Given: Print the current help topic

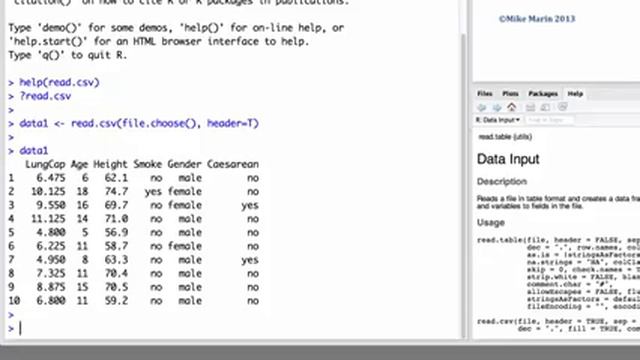Looking at the screenshot, I should point(530,108).
